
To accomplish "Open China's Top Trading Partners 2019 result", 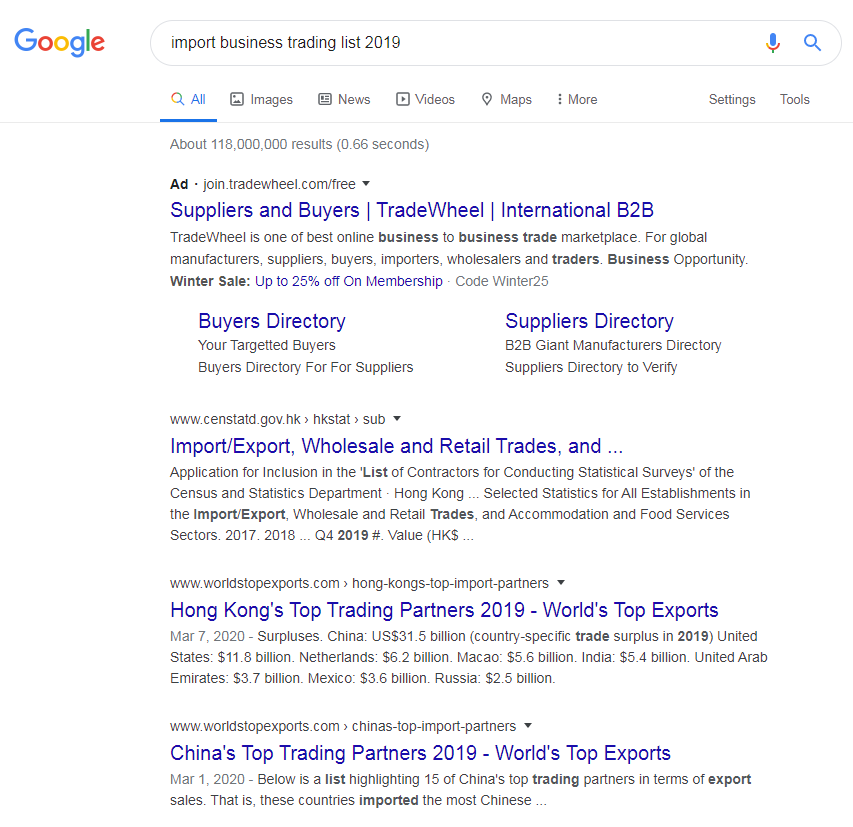I will pyautogui.click(x=420, y=753).
